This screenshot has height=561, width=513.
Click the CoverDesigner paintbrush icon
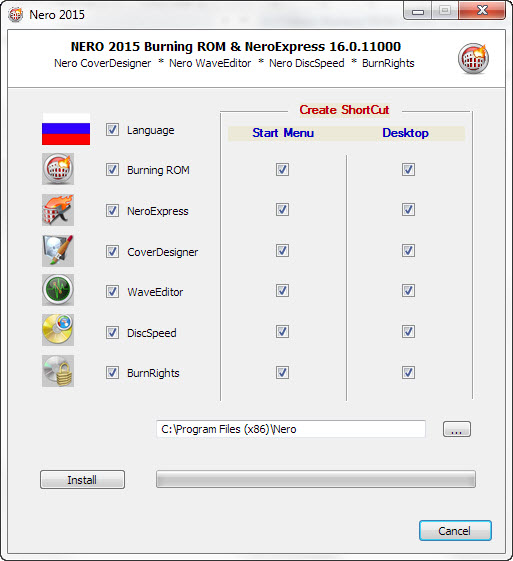(58, 251)
